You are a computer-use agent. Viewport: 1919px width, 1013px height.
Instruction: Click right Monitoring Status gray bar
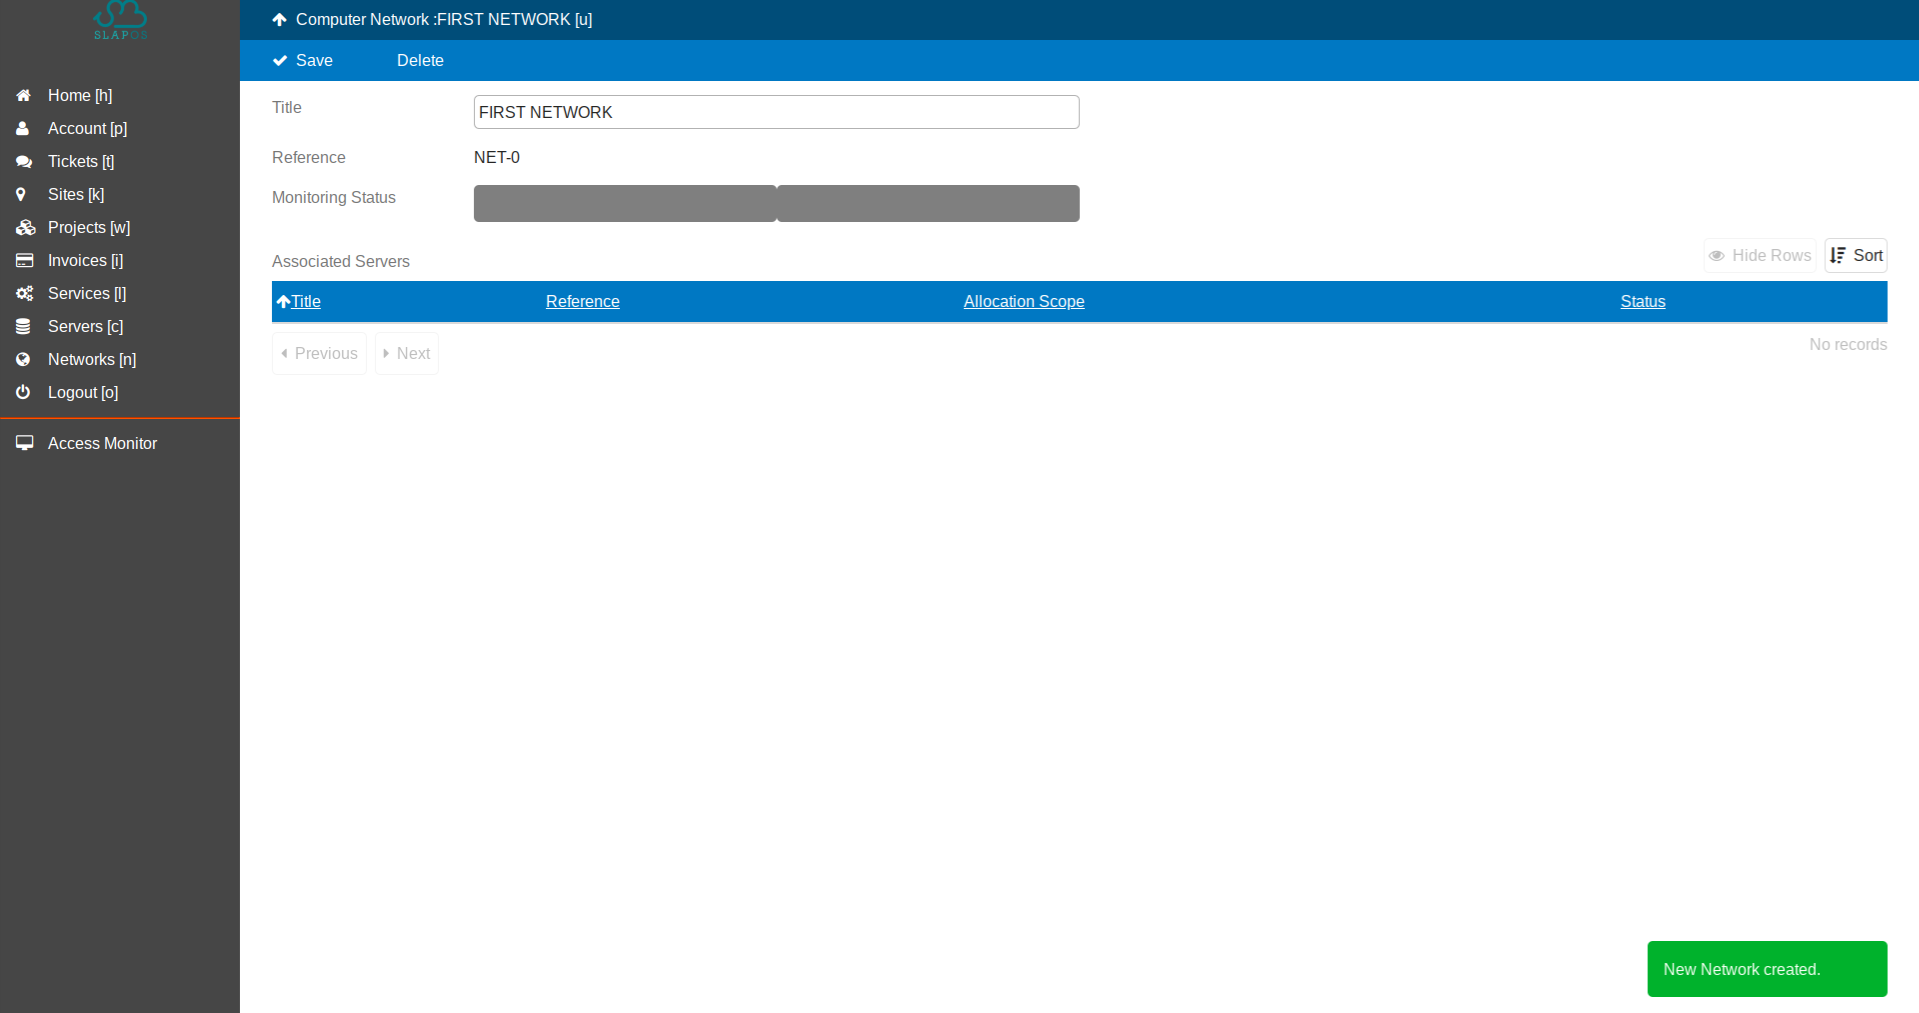(x=928, y=204)
